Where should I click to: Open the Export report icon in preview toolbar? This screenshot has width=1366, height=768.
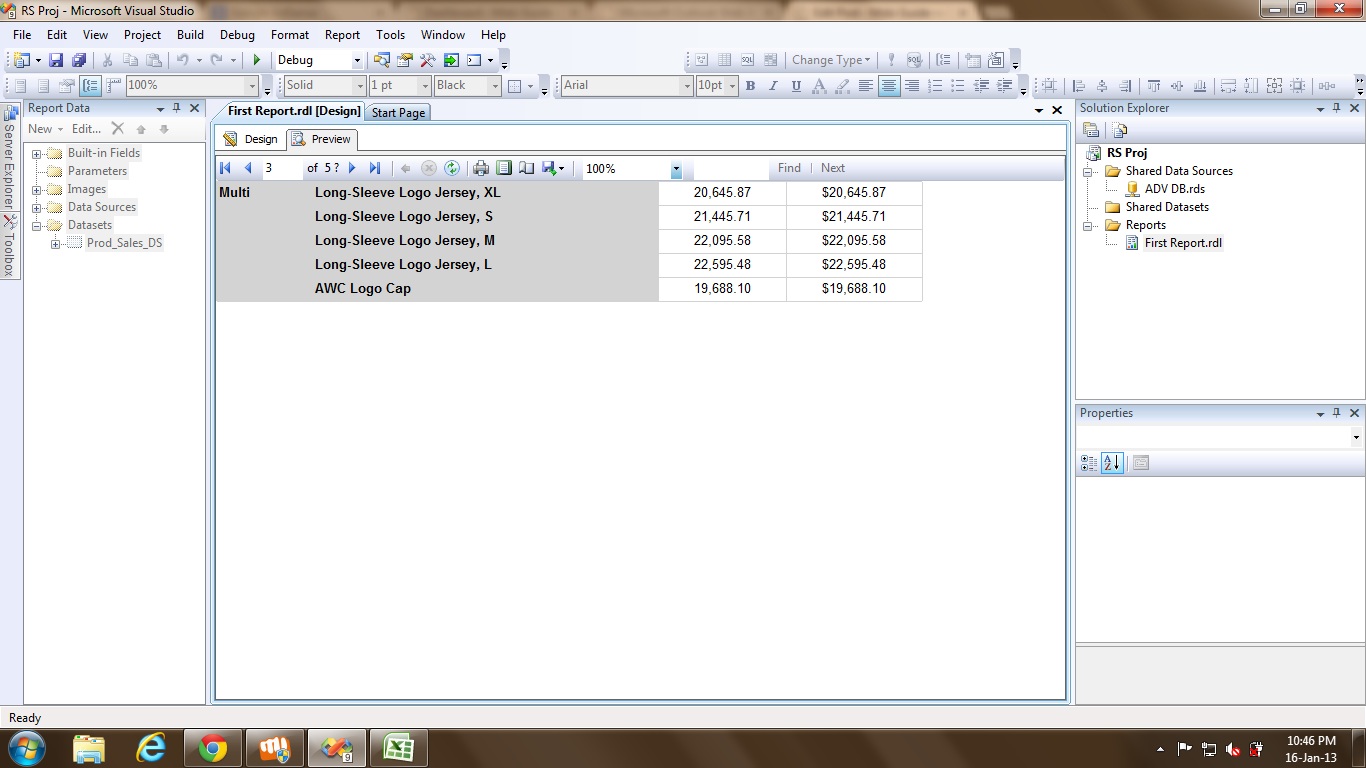click(x=549, y=168)
